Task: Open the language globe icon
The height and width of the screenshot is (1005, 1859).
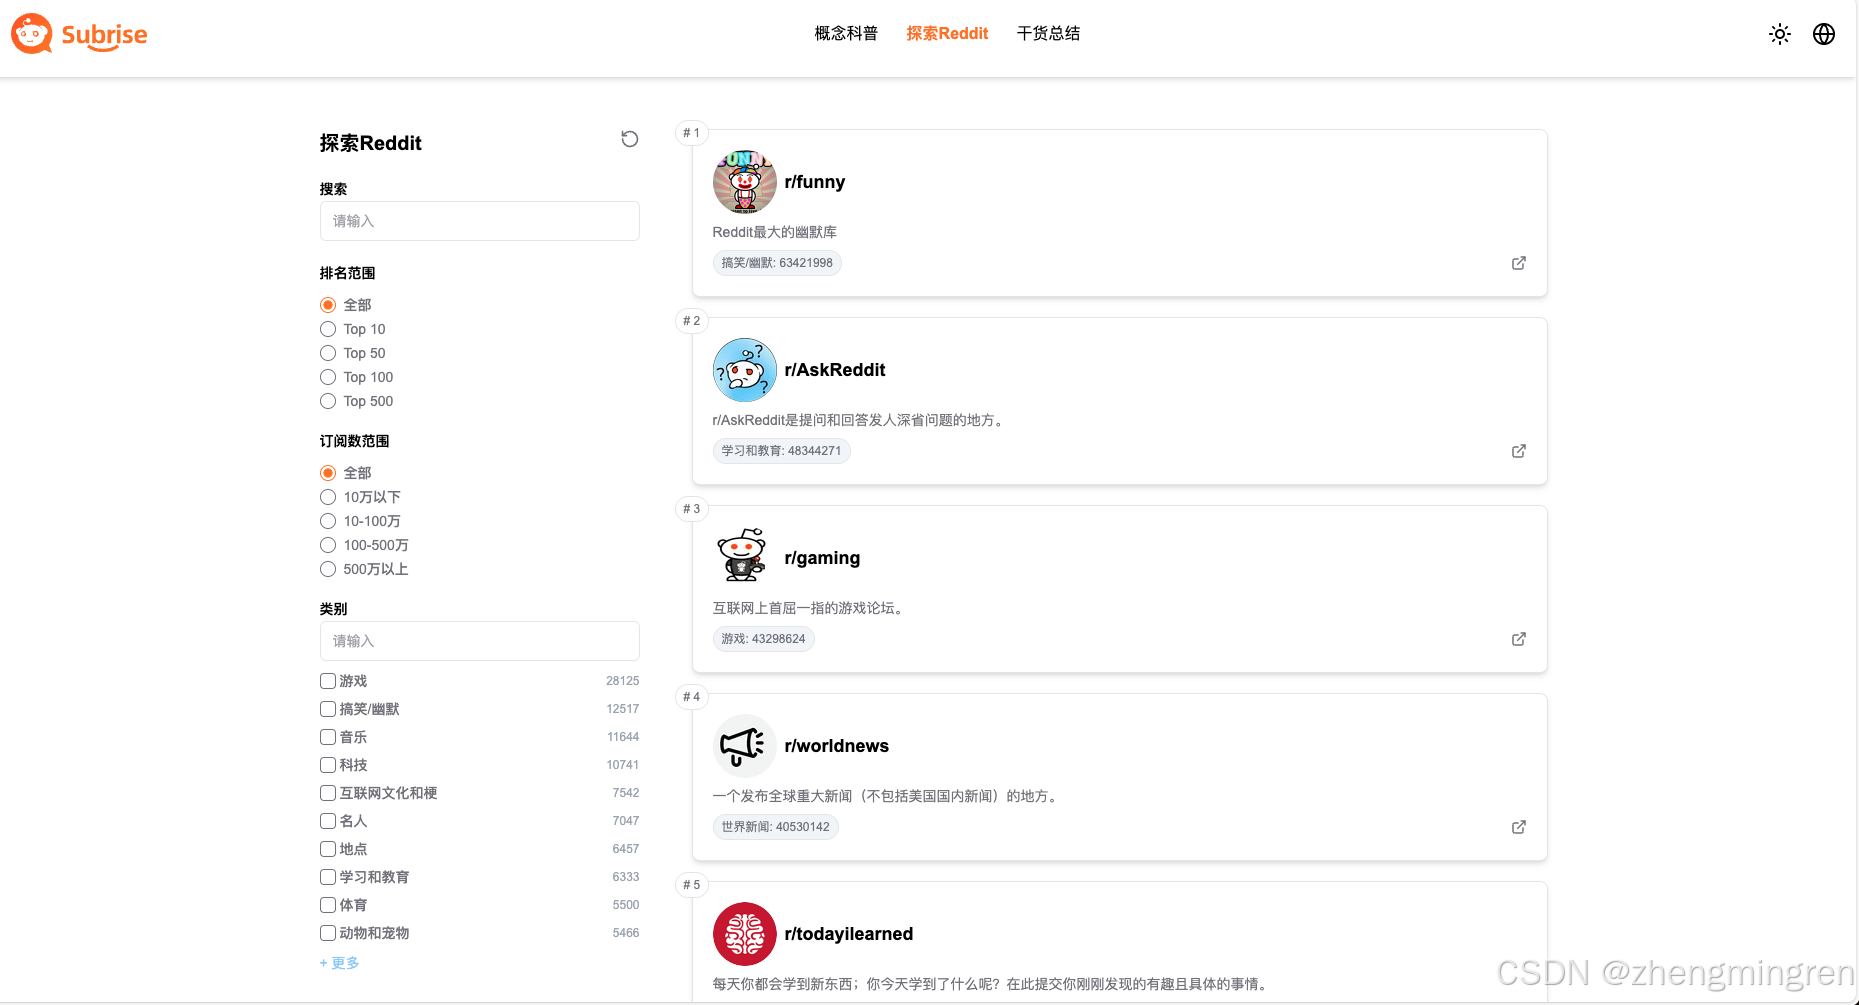Action: point(1824,34)
